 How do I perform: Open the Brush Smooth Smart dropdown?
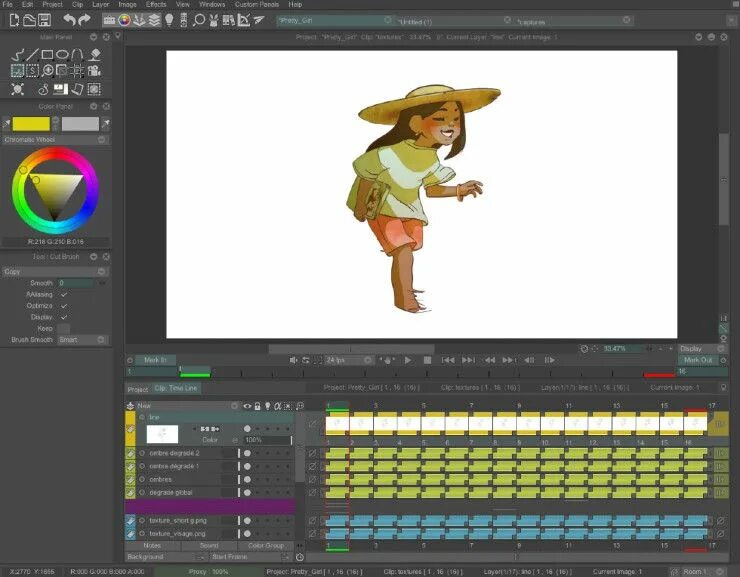pyautogui.click(x=83, y=340)
